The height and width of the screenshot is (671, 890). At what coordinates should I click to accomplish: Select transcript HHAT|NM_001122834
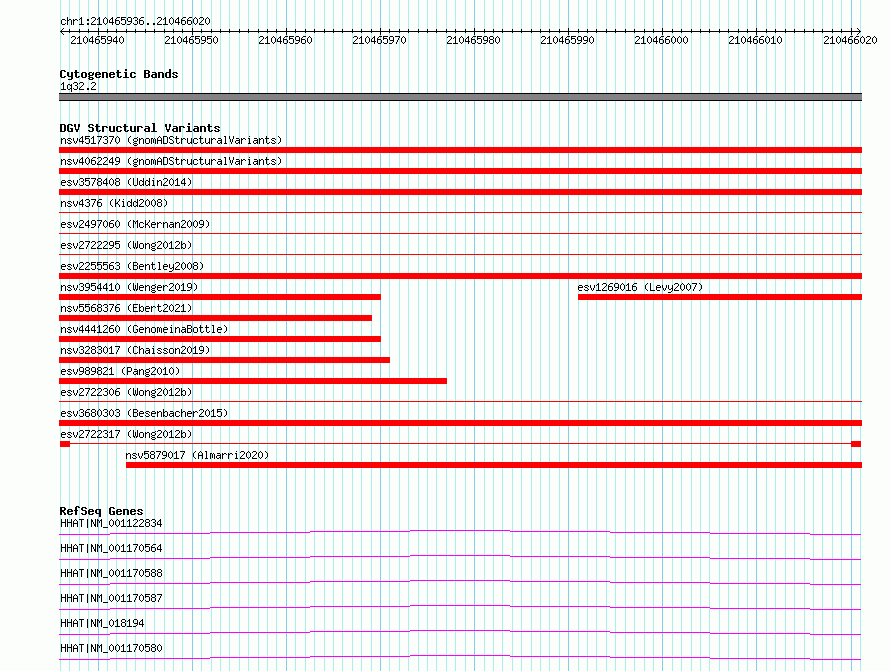tap(111, 523)
